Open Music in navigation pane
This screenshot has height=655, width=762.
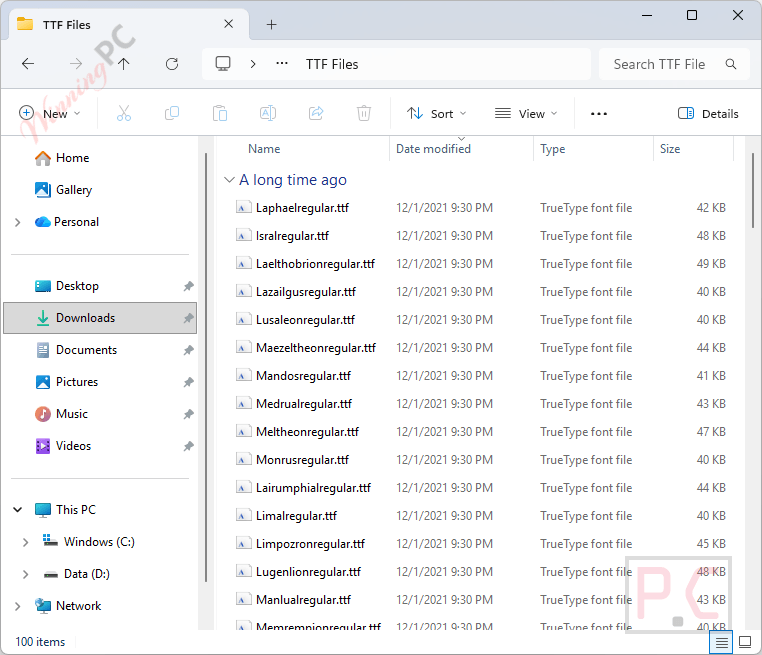pos(61,414)
